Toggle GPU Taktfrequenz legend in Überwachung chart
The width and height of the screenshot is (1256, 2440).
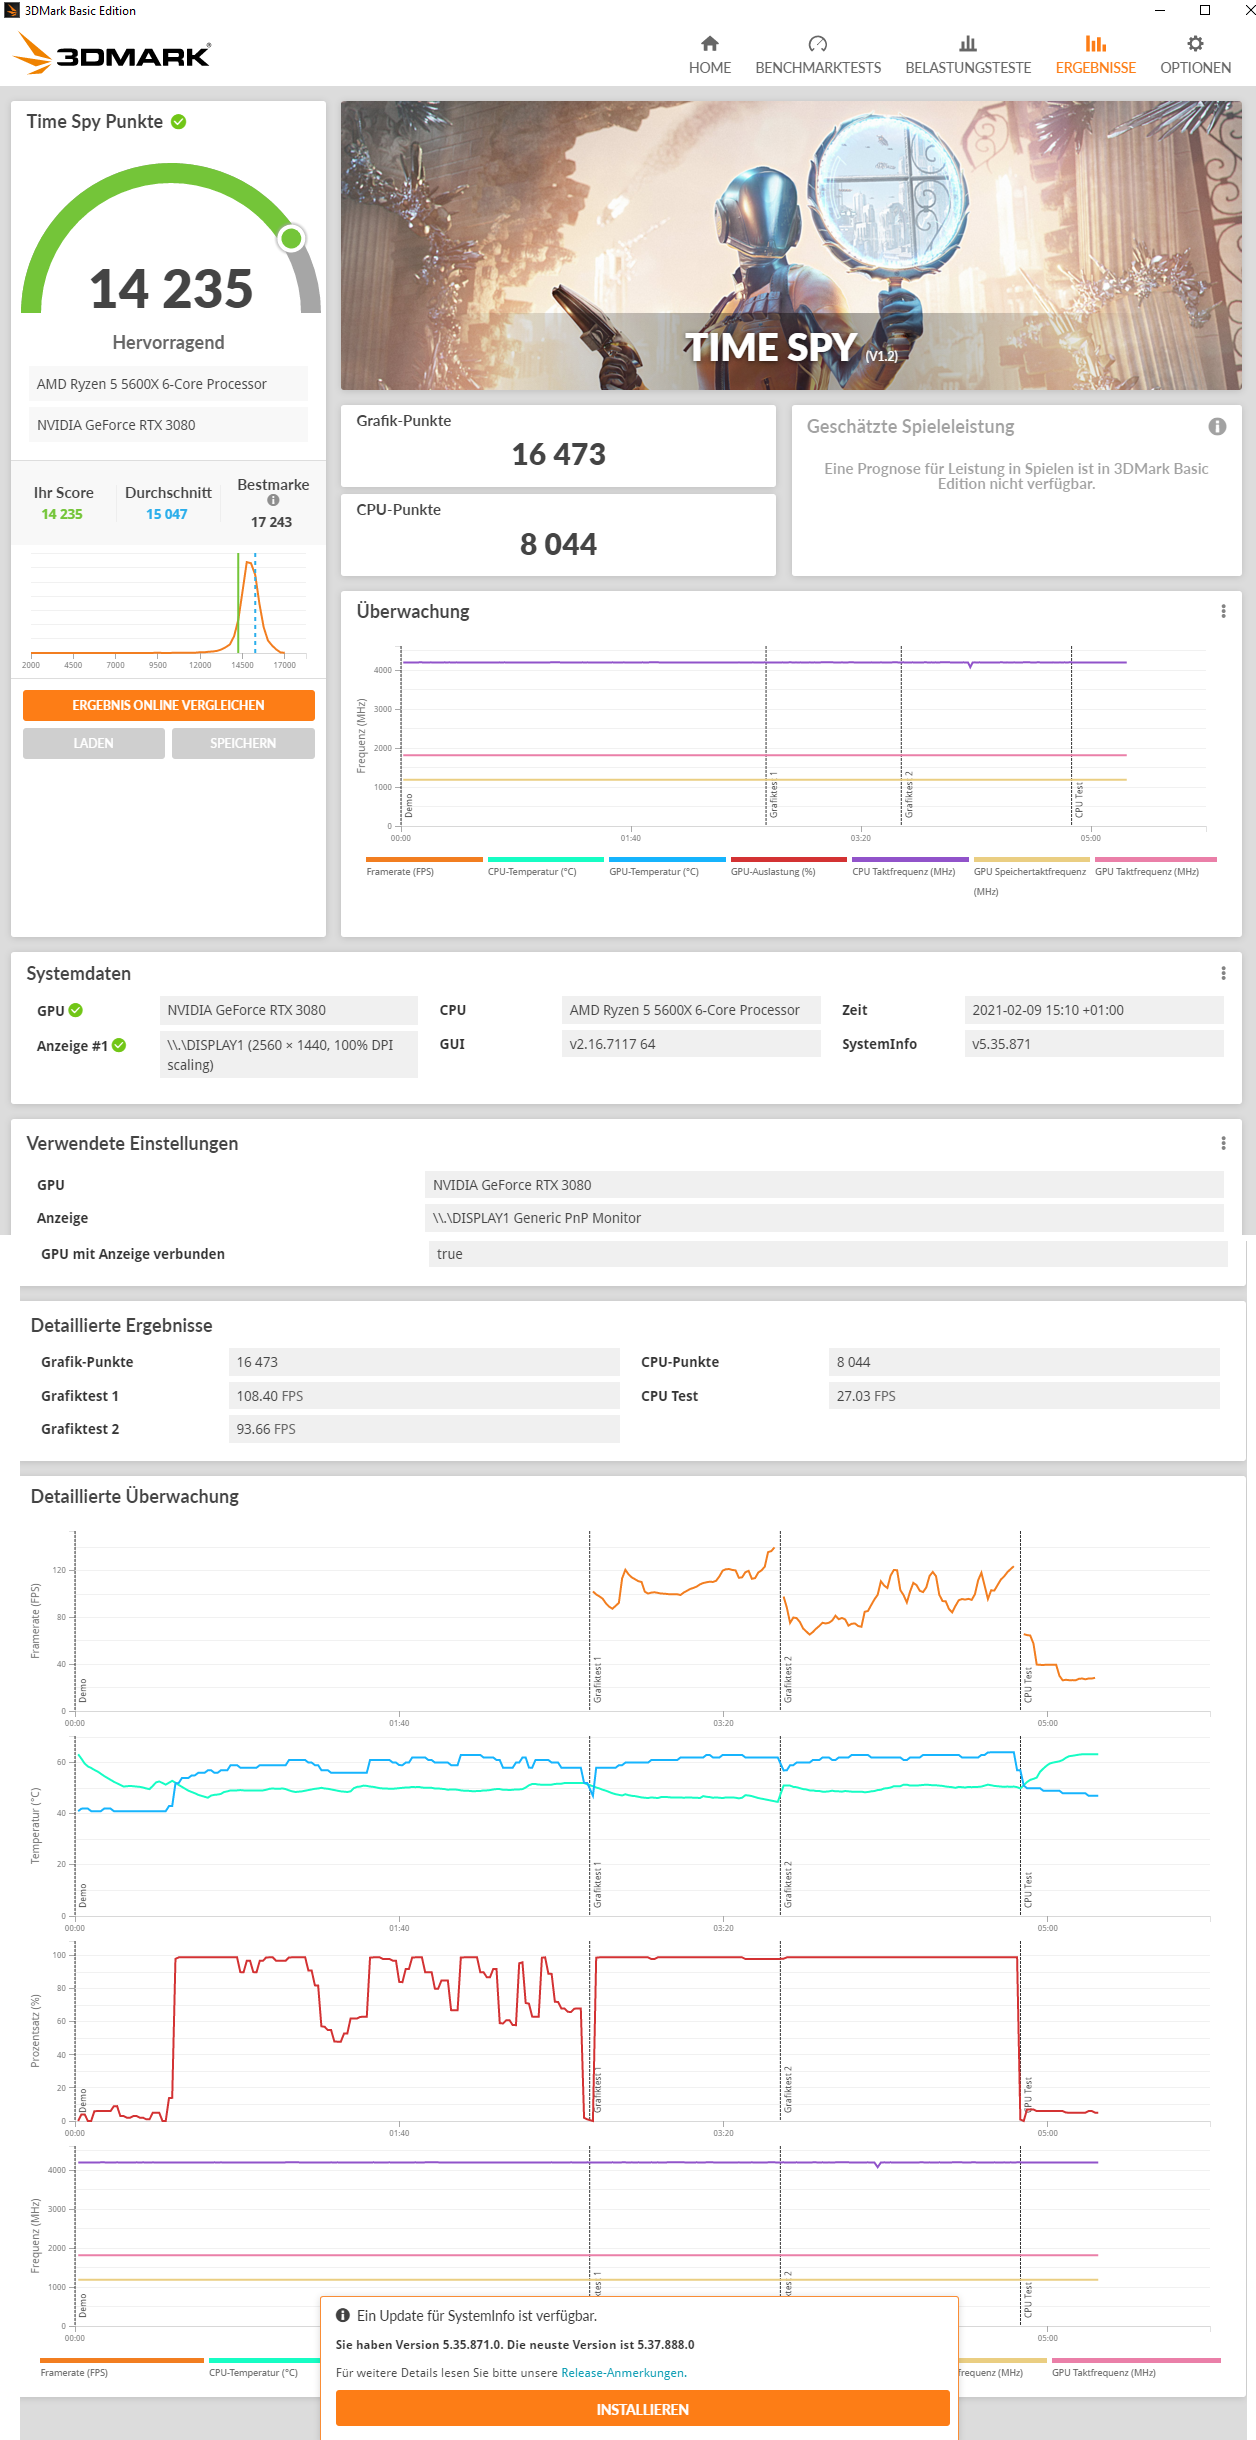click(1155, 867)
